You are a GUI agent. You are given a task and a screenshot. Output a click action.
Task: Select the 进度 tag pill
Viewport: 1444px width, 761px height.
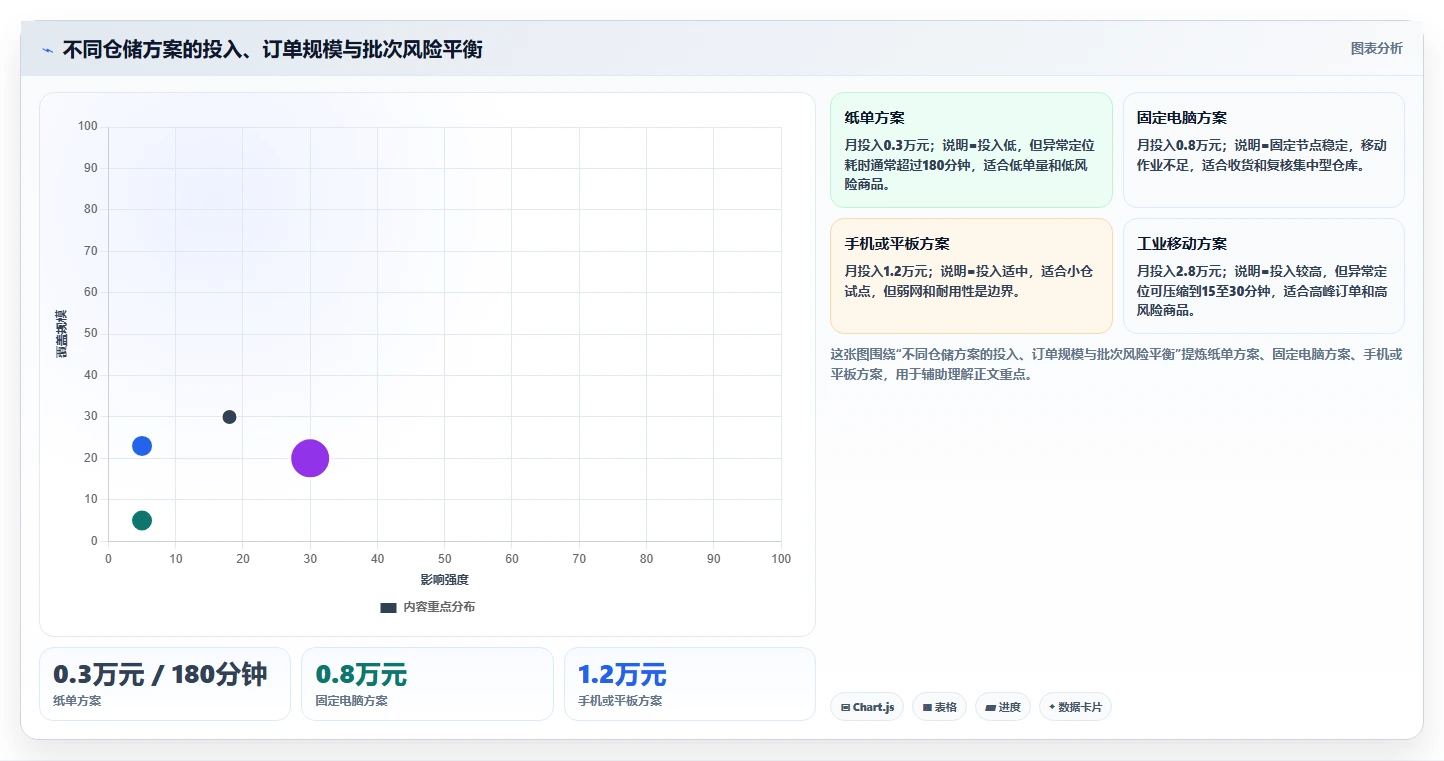(x=1002, y=707)
